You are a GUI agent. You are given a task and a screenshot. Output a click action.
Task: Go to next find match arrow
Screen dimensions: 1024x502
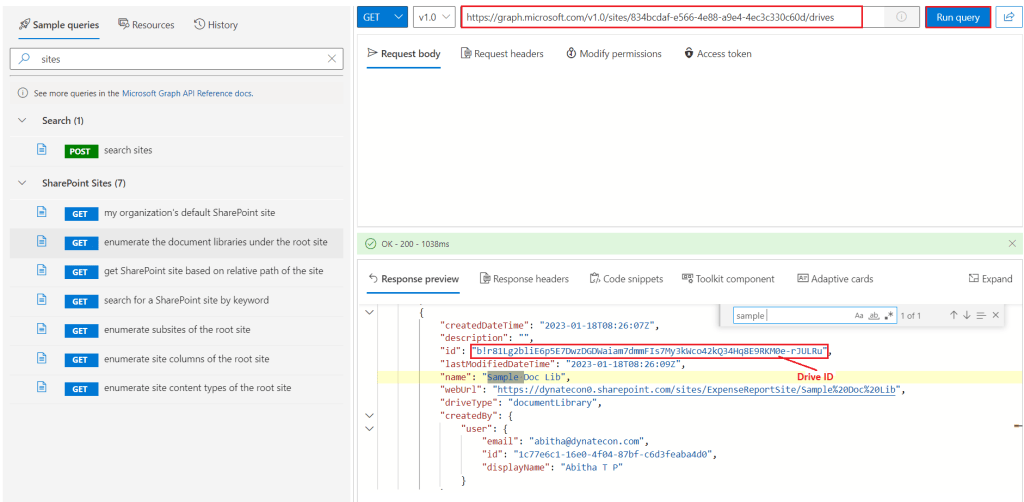coord(967,315)
